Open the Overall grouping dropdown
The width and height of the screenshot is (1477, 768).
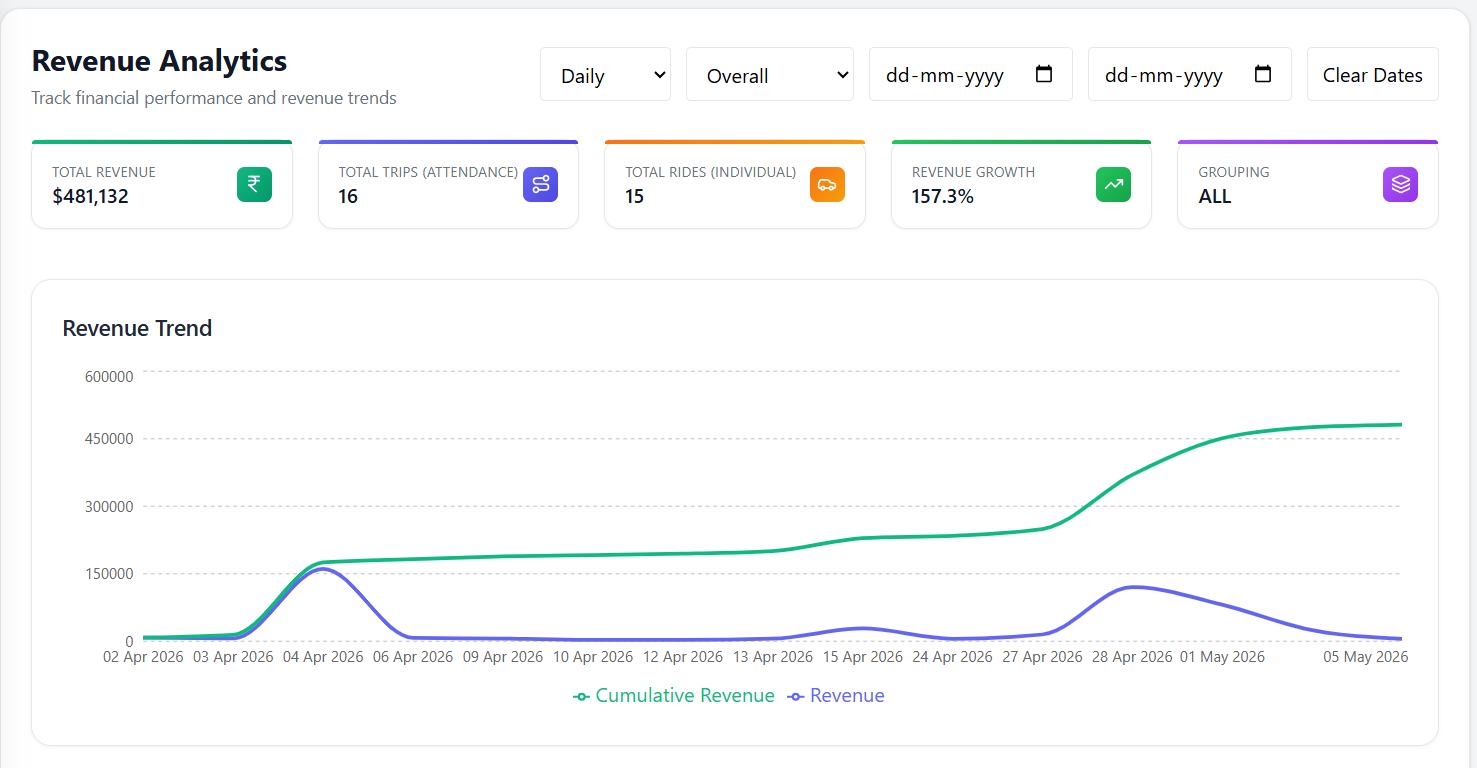pyautogui.click(x=770, y=74)
